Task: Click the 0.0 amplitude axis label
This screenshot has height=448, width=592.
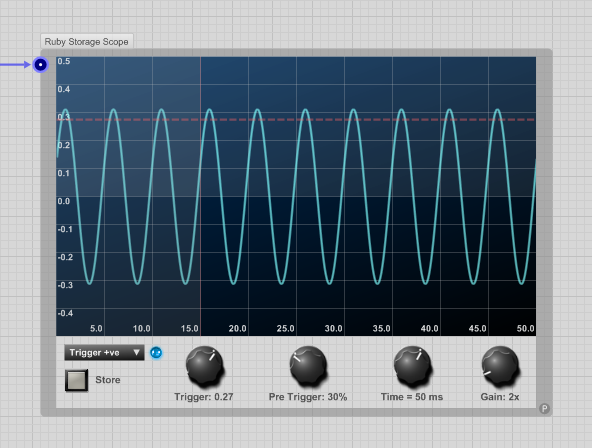Action: pyautogui.click(x=64, y=201)
